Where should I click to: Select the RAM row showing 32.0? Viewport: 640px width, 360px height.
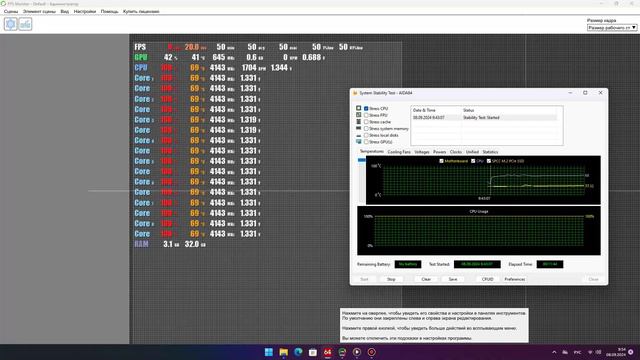(x=170, y=244)
